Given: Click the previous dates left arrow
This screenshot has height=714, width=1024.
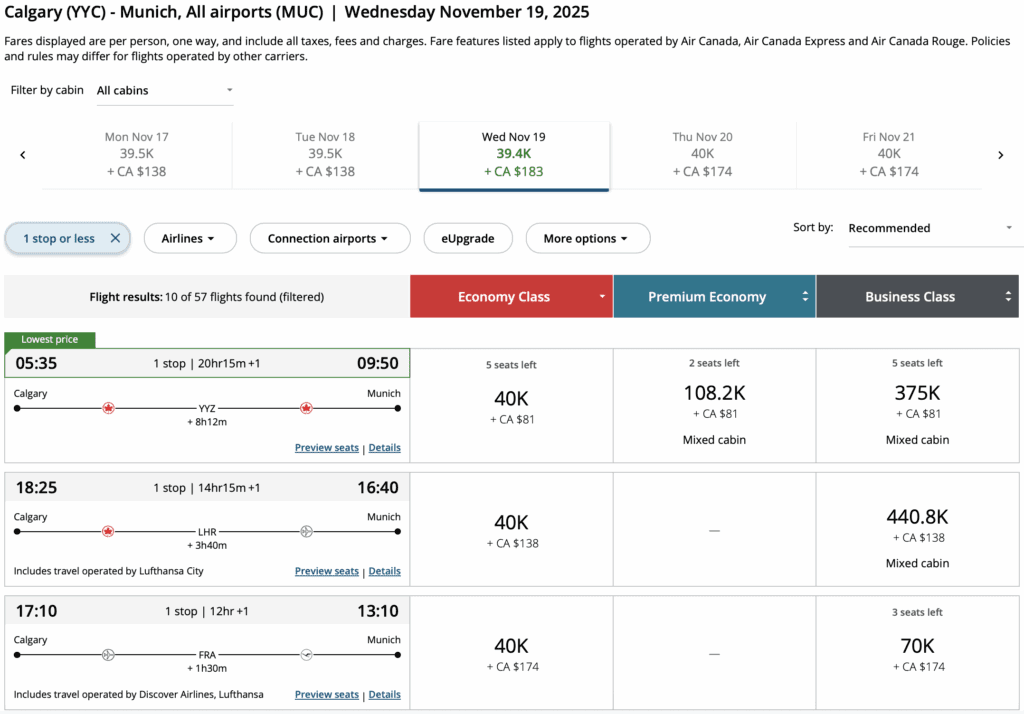Looking at the screenshot, I should tap(23, 155).
